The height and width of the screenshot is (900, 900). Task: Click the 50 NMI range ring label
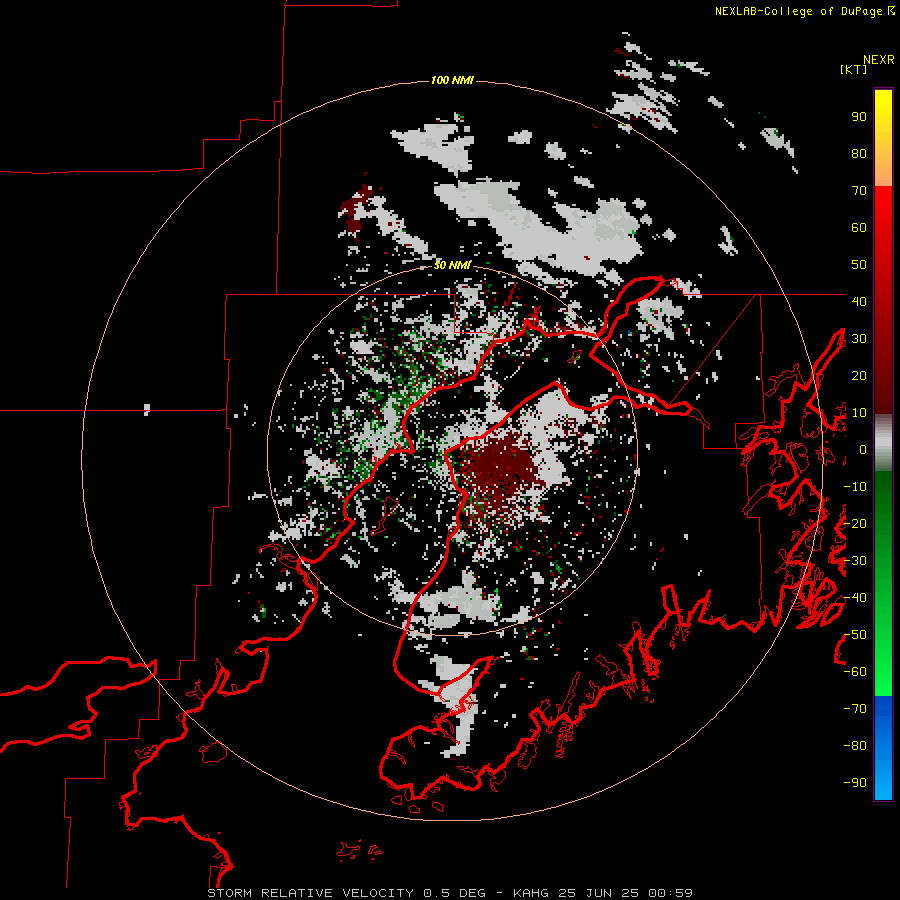452,265
